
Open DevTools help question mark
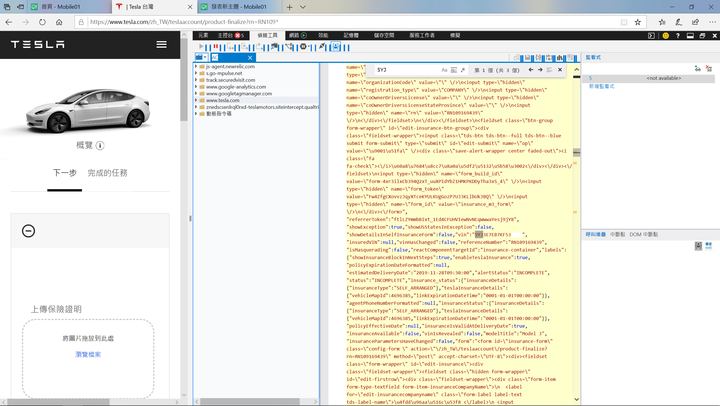[x=678, y=35]
